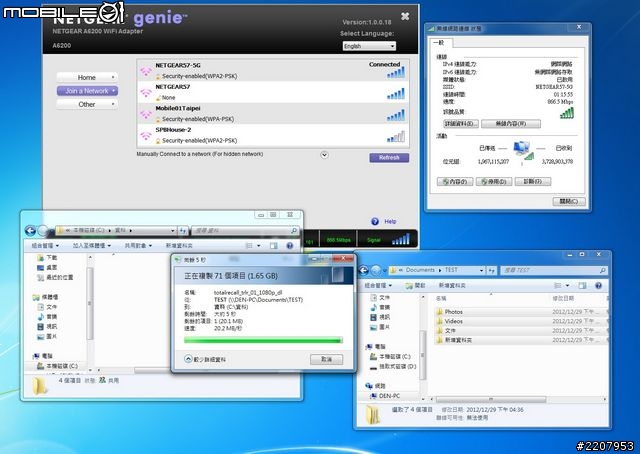Image resolution: width=640 pixels, height=454 pixels.
Task: Select the Photos folder icon
Action: (440, 312)
